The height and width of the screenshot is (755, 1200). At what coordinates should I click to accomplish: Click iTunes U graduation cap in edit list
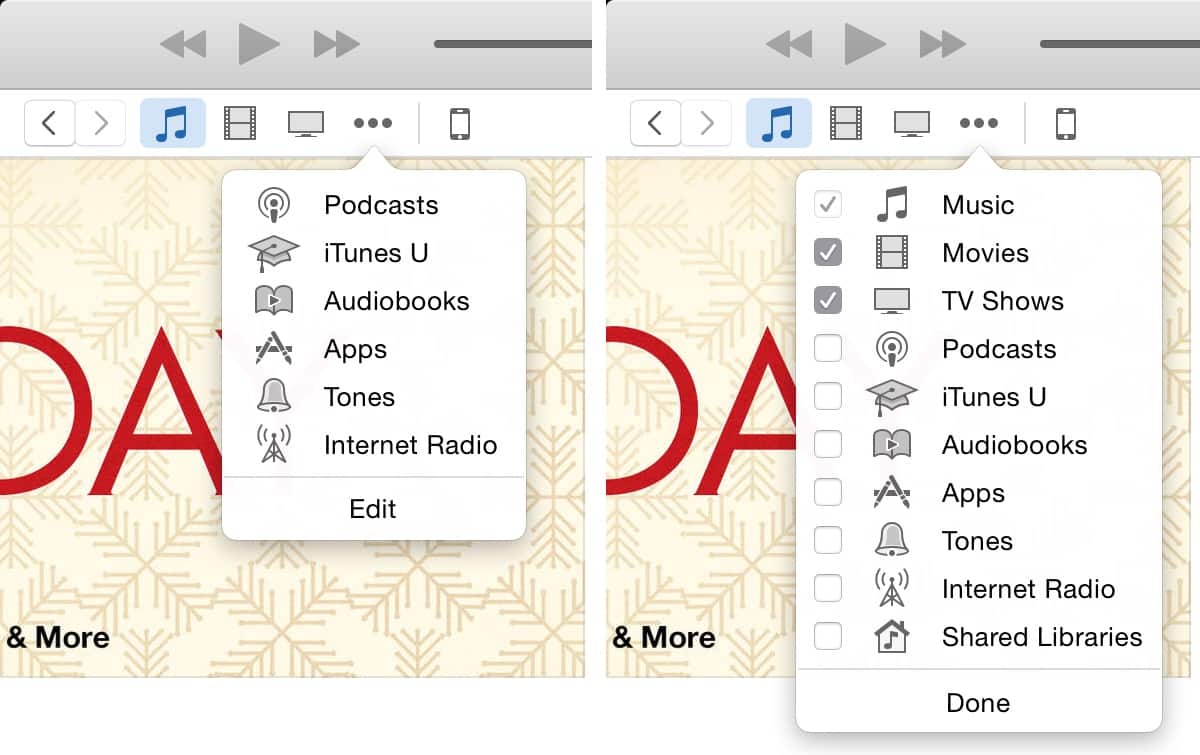(892, 397)
